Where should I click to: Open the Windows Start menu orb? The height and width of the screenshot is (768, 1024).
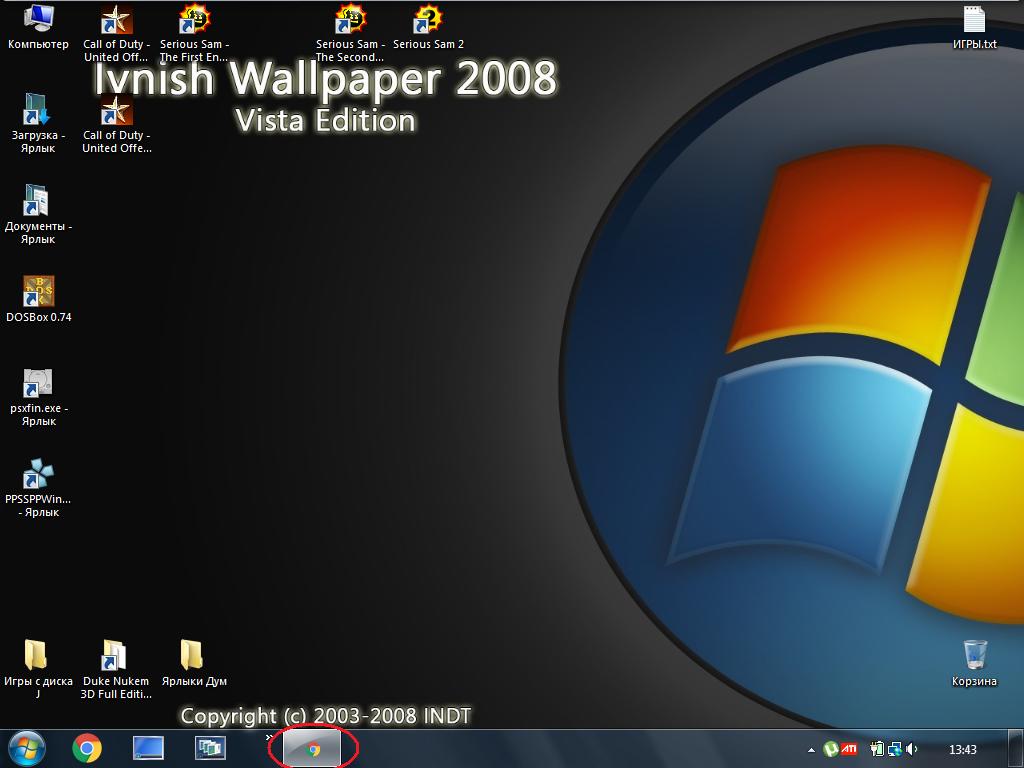coord(27,748)
